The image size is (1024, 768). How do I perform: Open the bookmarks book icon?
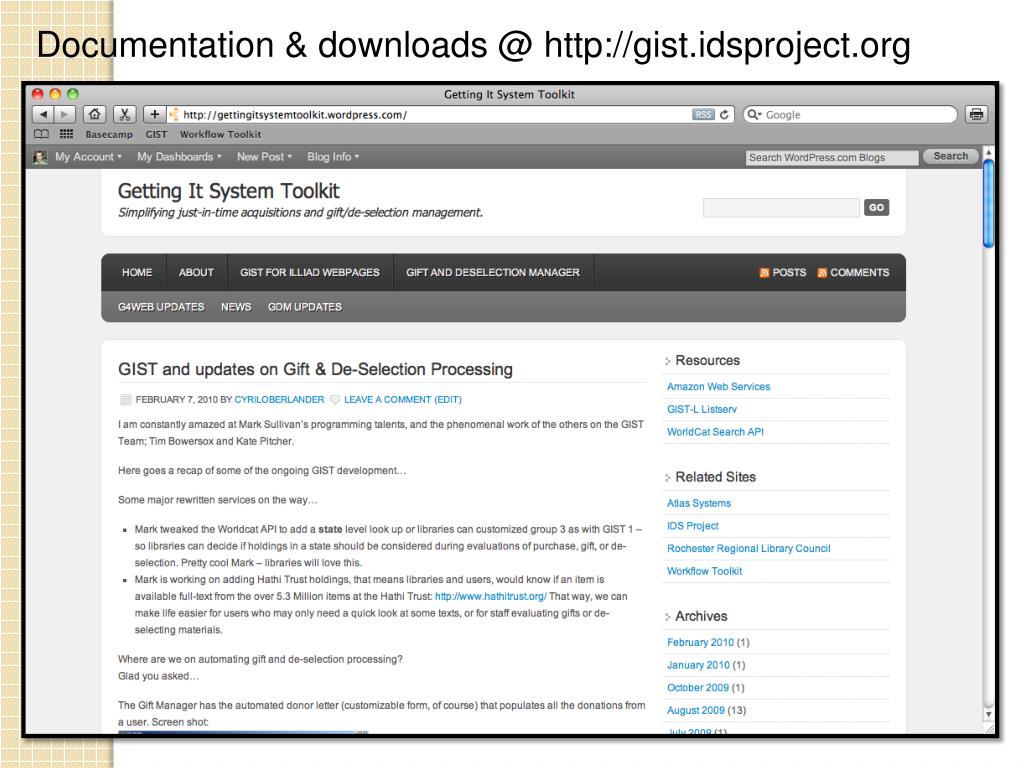(41, 134)
